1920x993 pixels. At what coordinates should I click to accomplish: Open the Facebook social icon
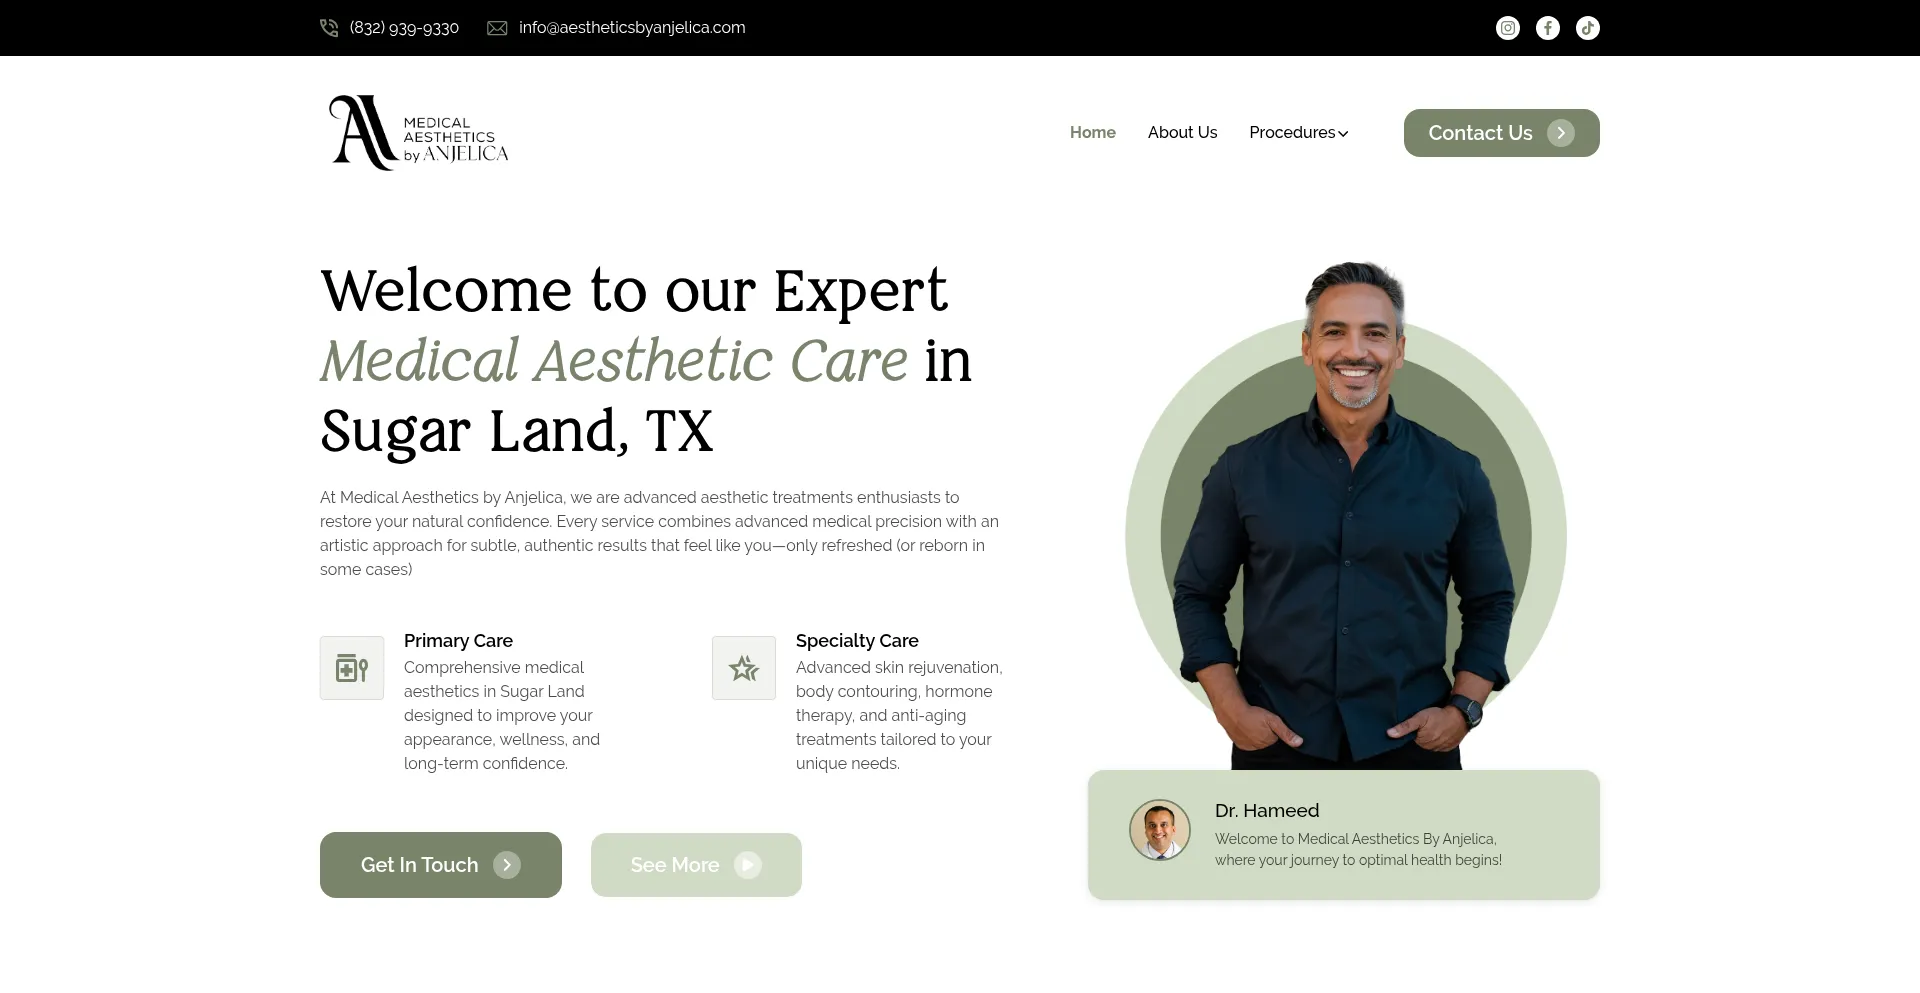pyautogui.click(x=1547, y=28)
